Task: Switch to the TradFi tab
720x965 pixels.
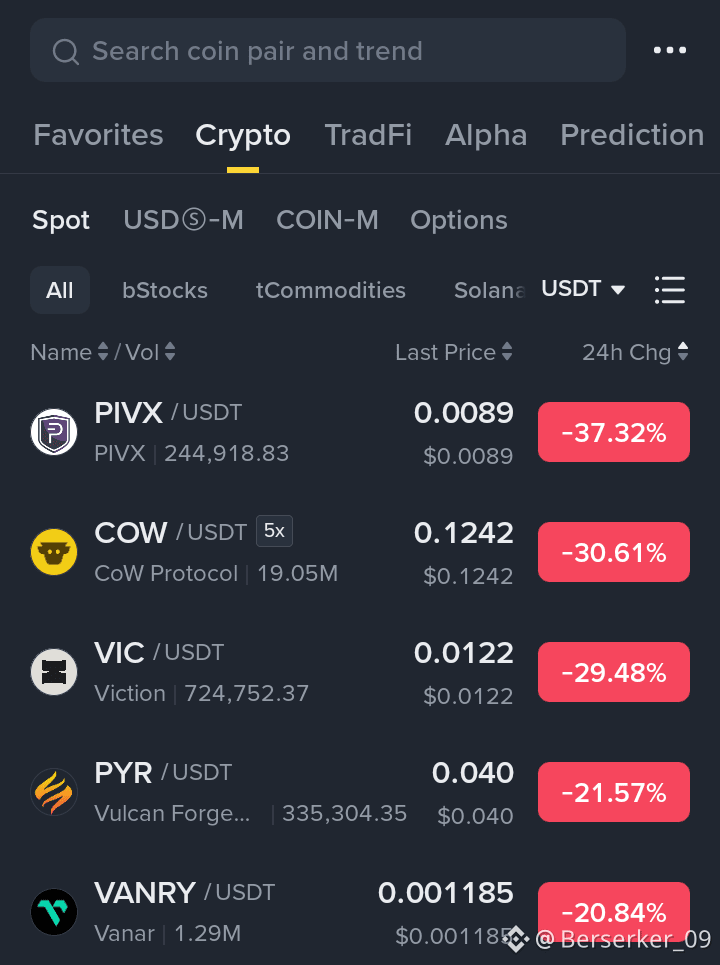Action: (368, 135)
